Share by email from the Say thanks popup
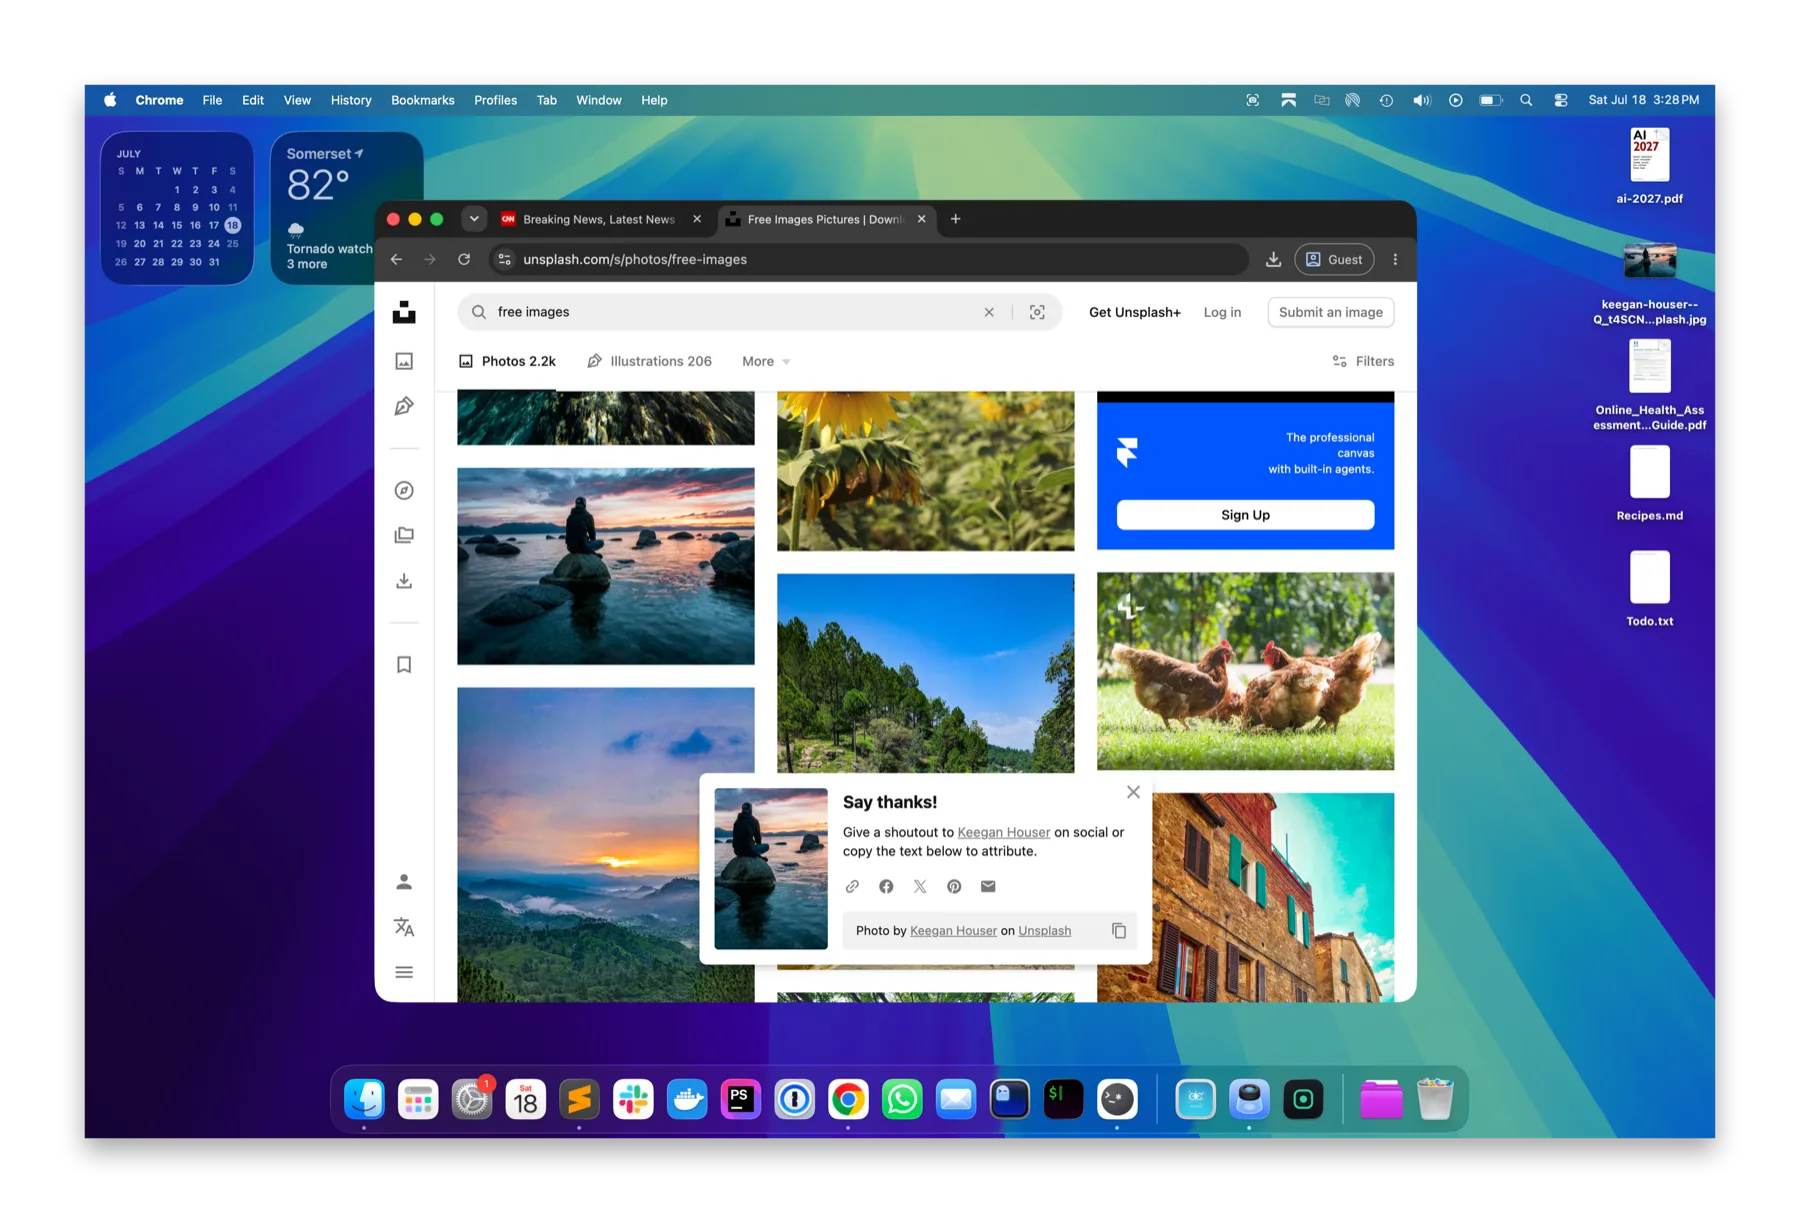The width and height of the screenshot is (1800, 1223). 988,886
